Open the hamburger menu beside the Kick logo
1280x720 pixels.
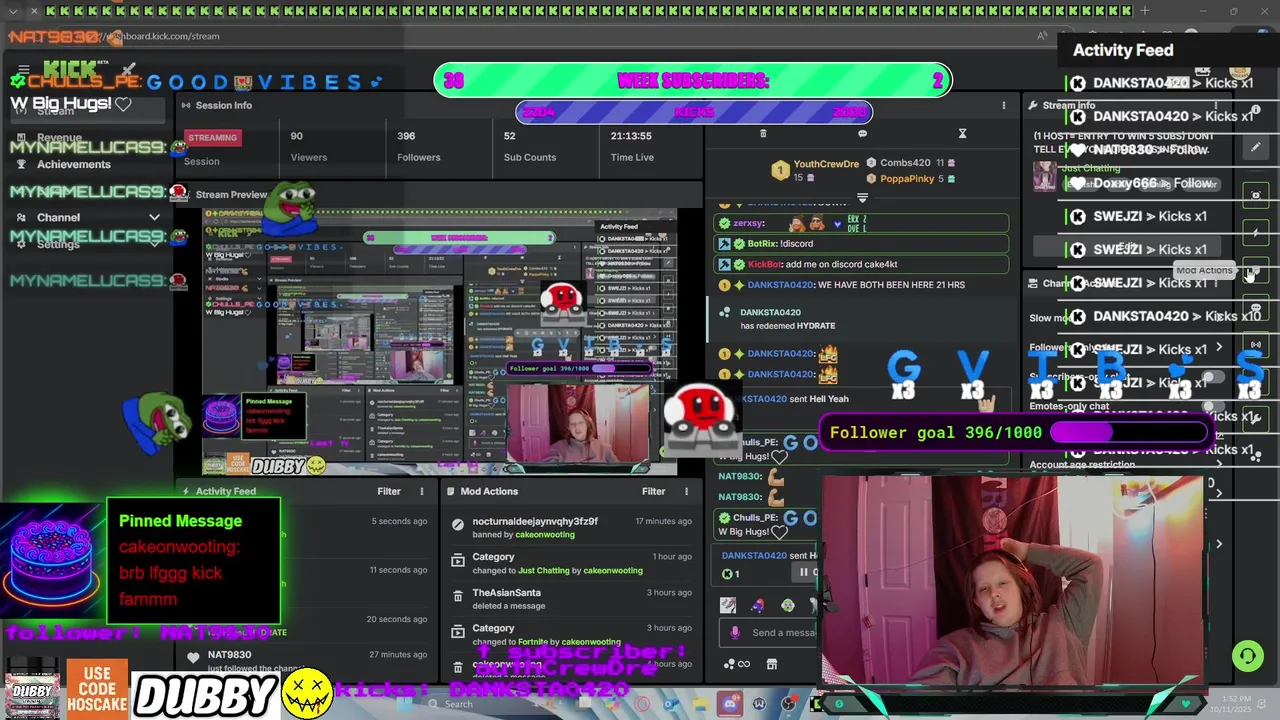[23, 69]
